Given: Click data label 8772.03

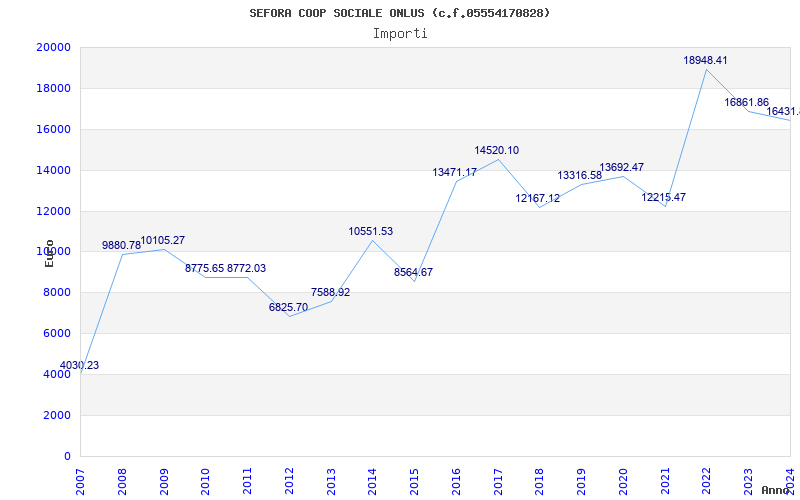Looking at the screenshot, I should click(x=246, y=268).
